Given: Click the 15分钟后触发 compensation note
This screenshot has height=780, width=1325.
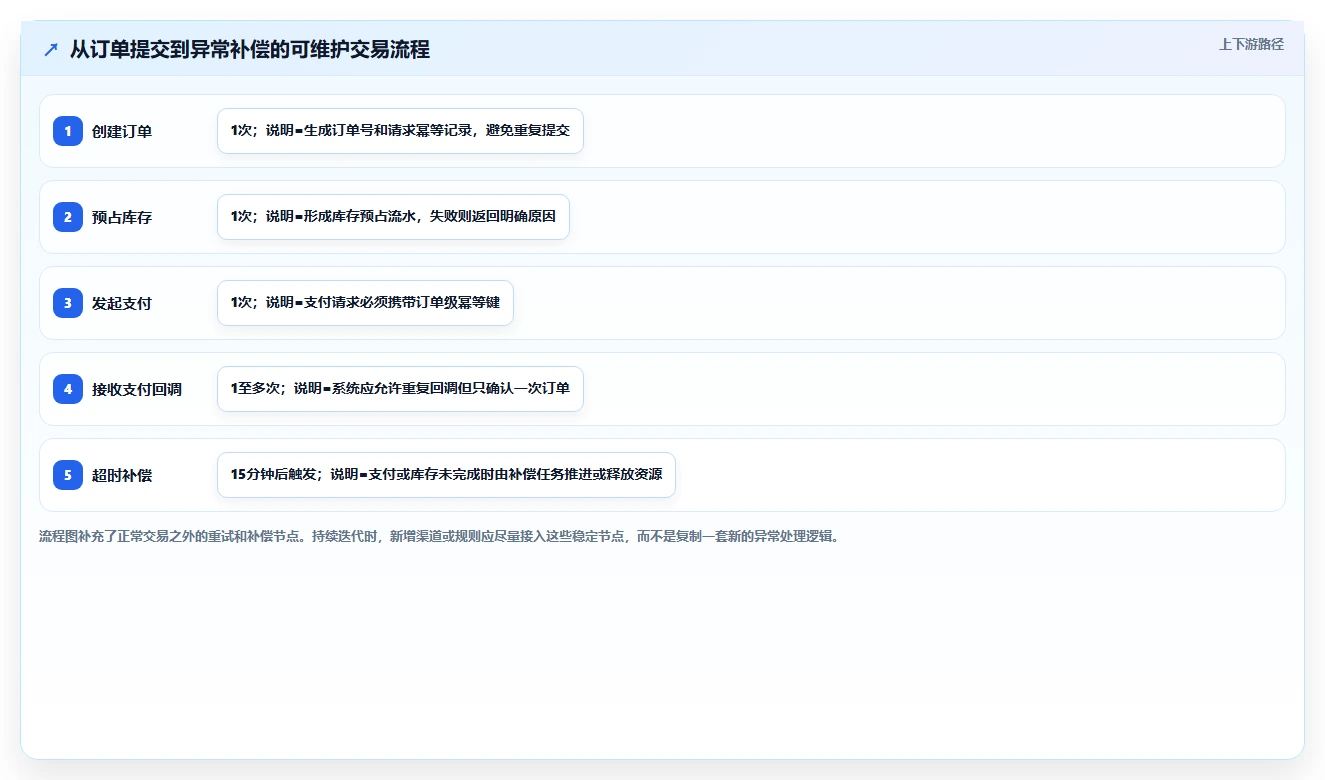Looking at the screenshot, I should [446, 475].
